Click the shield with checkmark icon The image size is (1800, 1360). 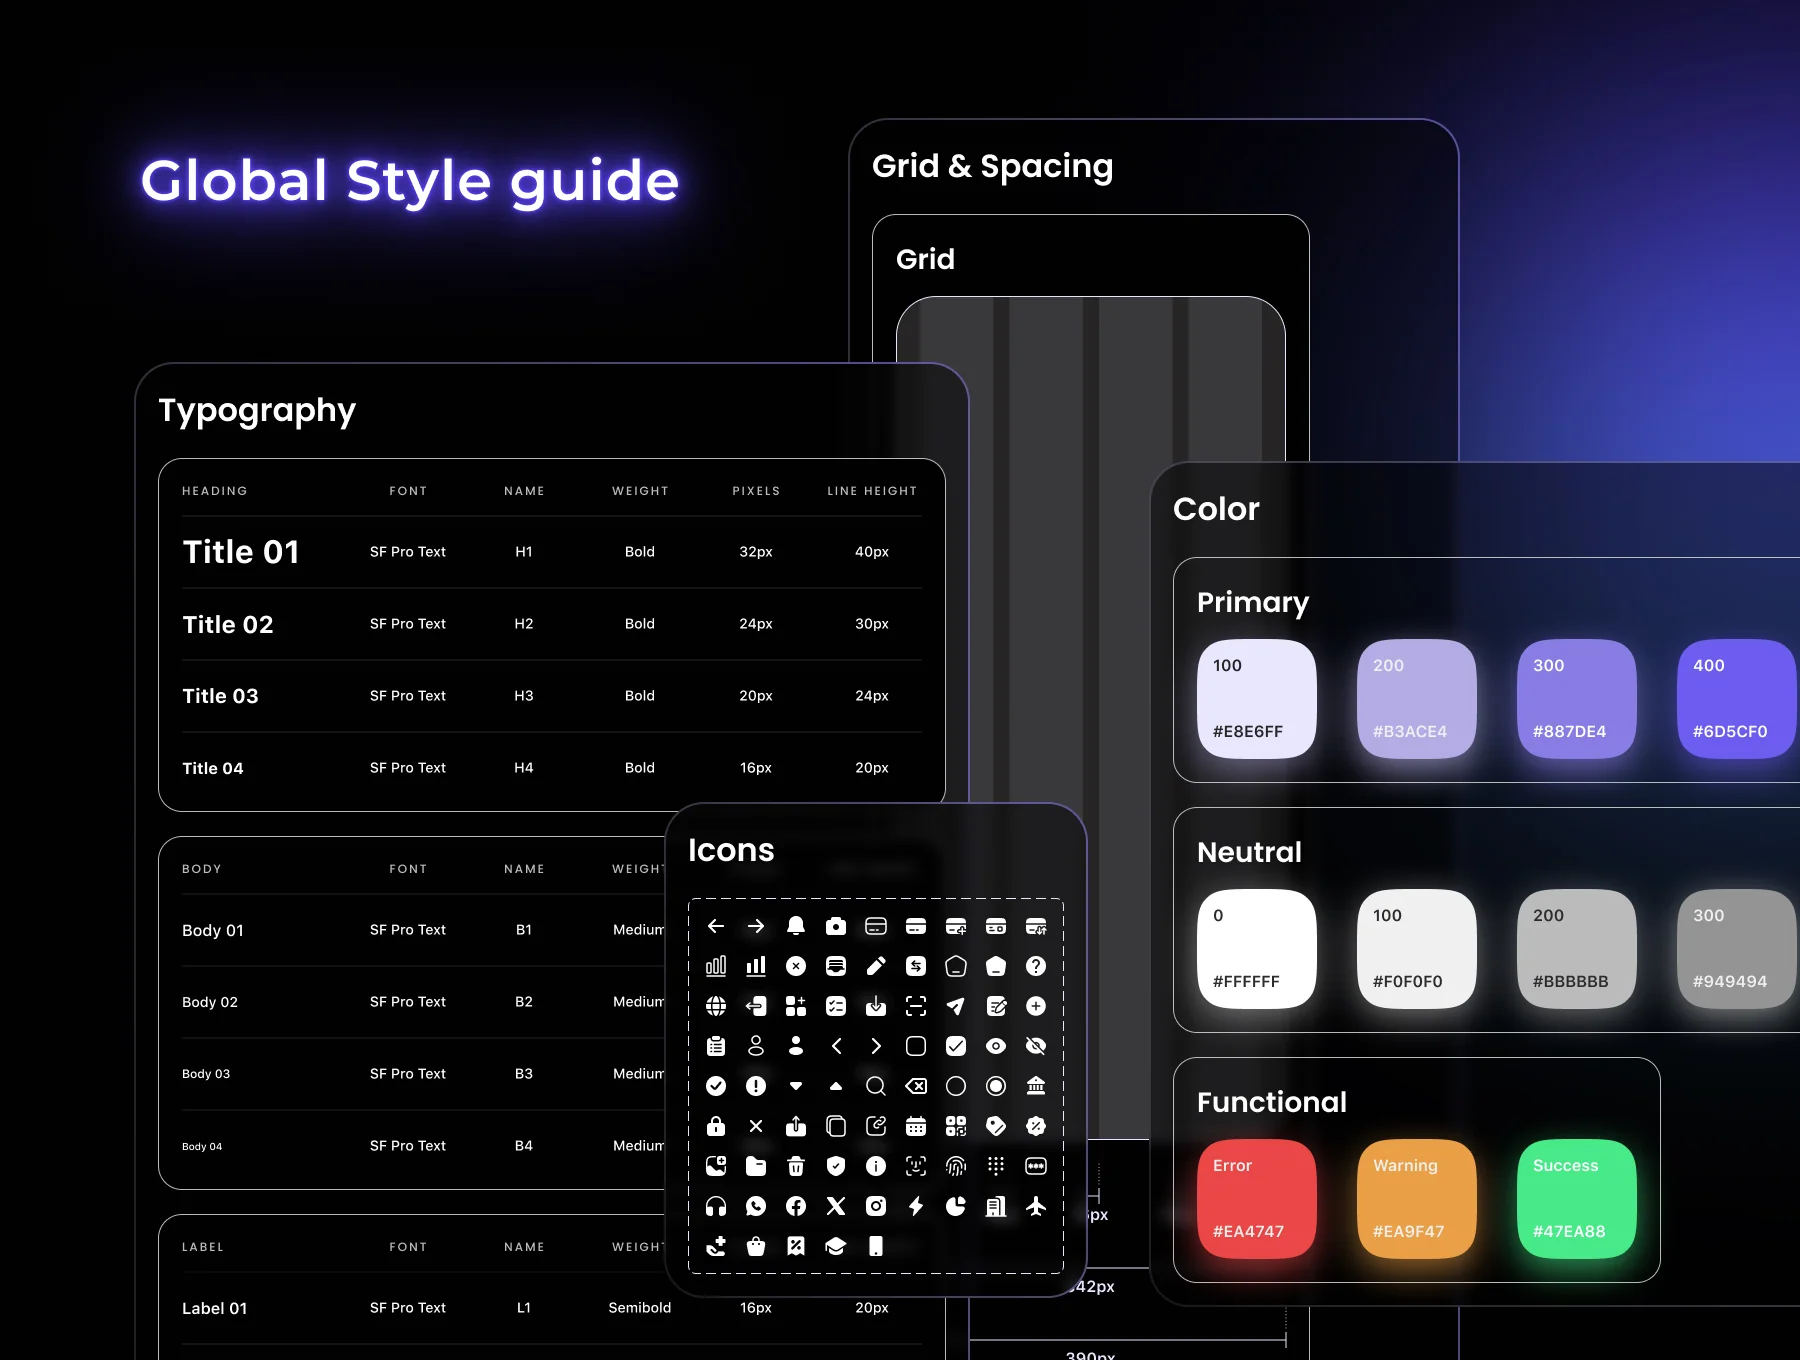point(836,1166)
